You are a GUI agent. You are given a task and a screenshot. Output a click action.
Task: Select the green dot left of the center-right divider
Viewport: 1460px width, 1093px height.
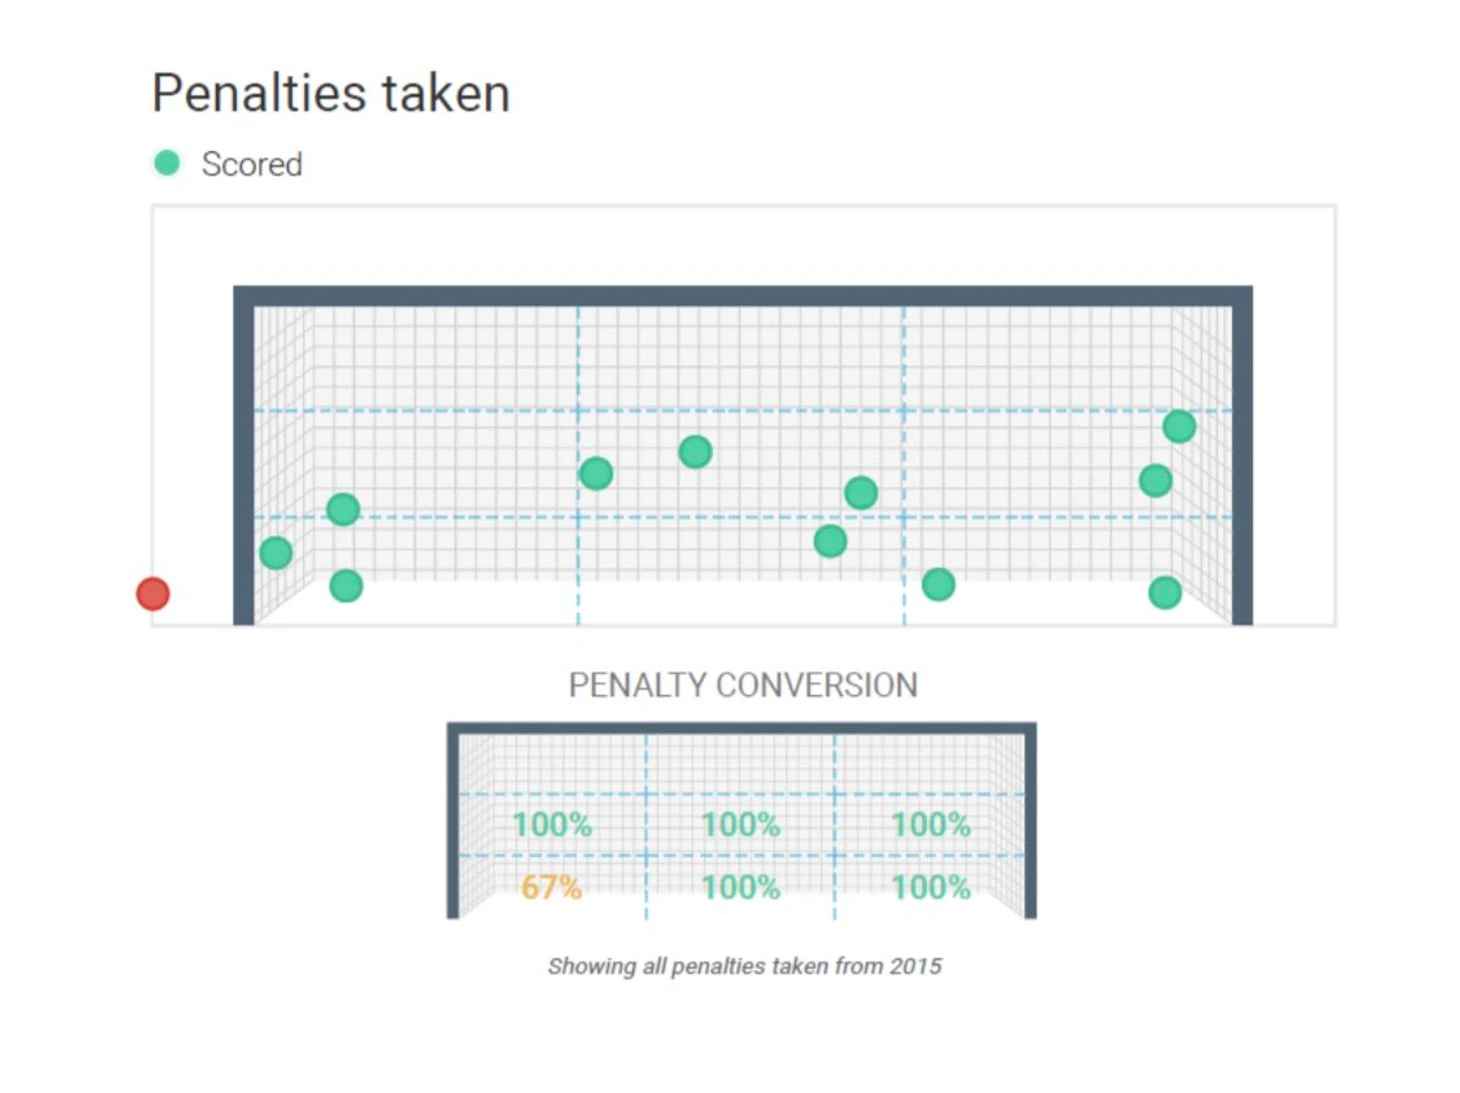(861, 493)
